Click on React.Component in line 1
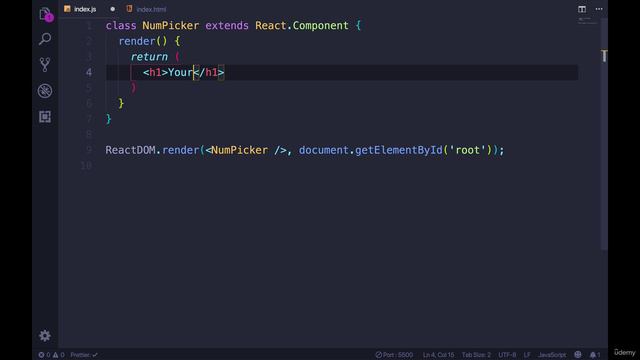The height and width of the screenshot is (360, 640). click(302, 26)
